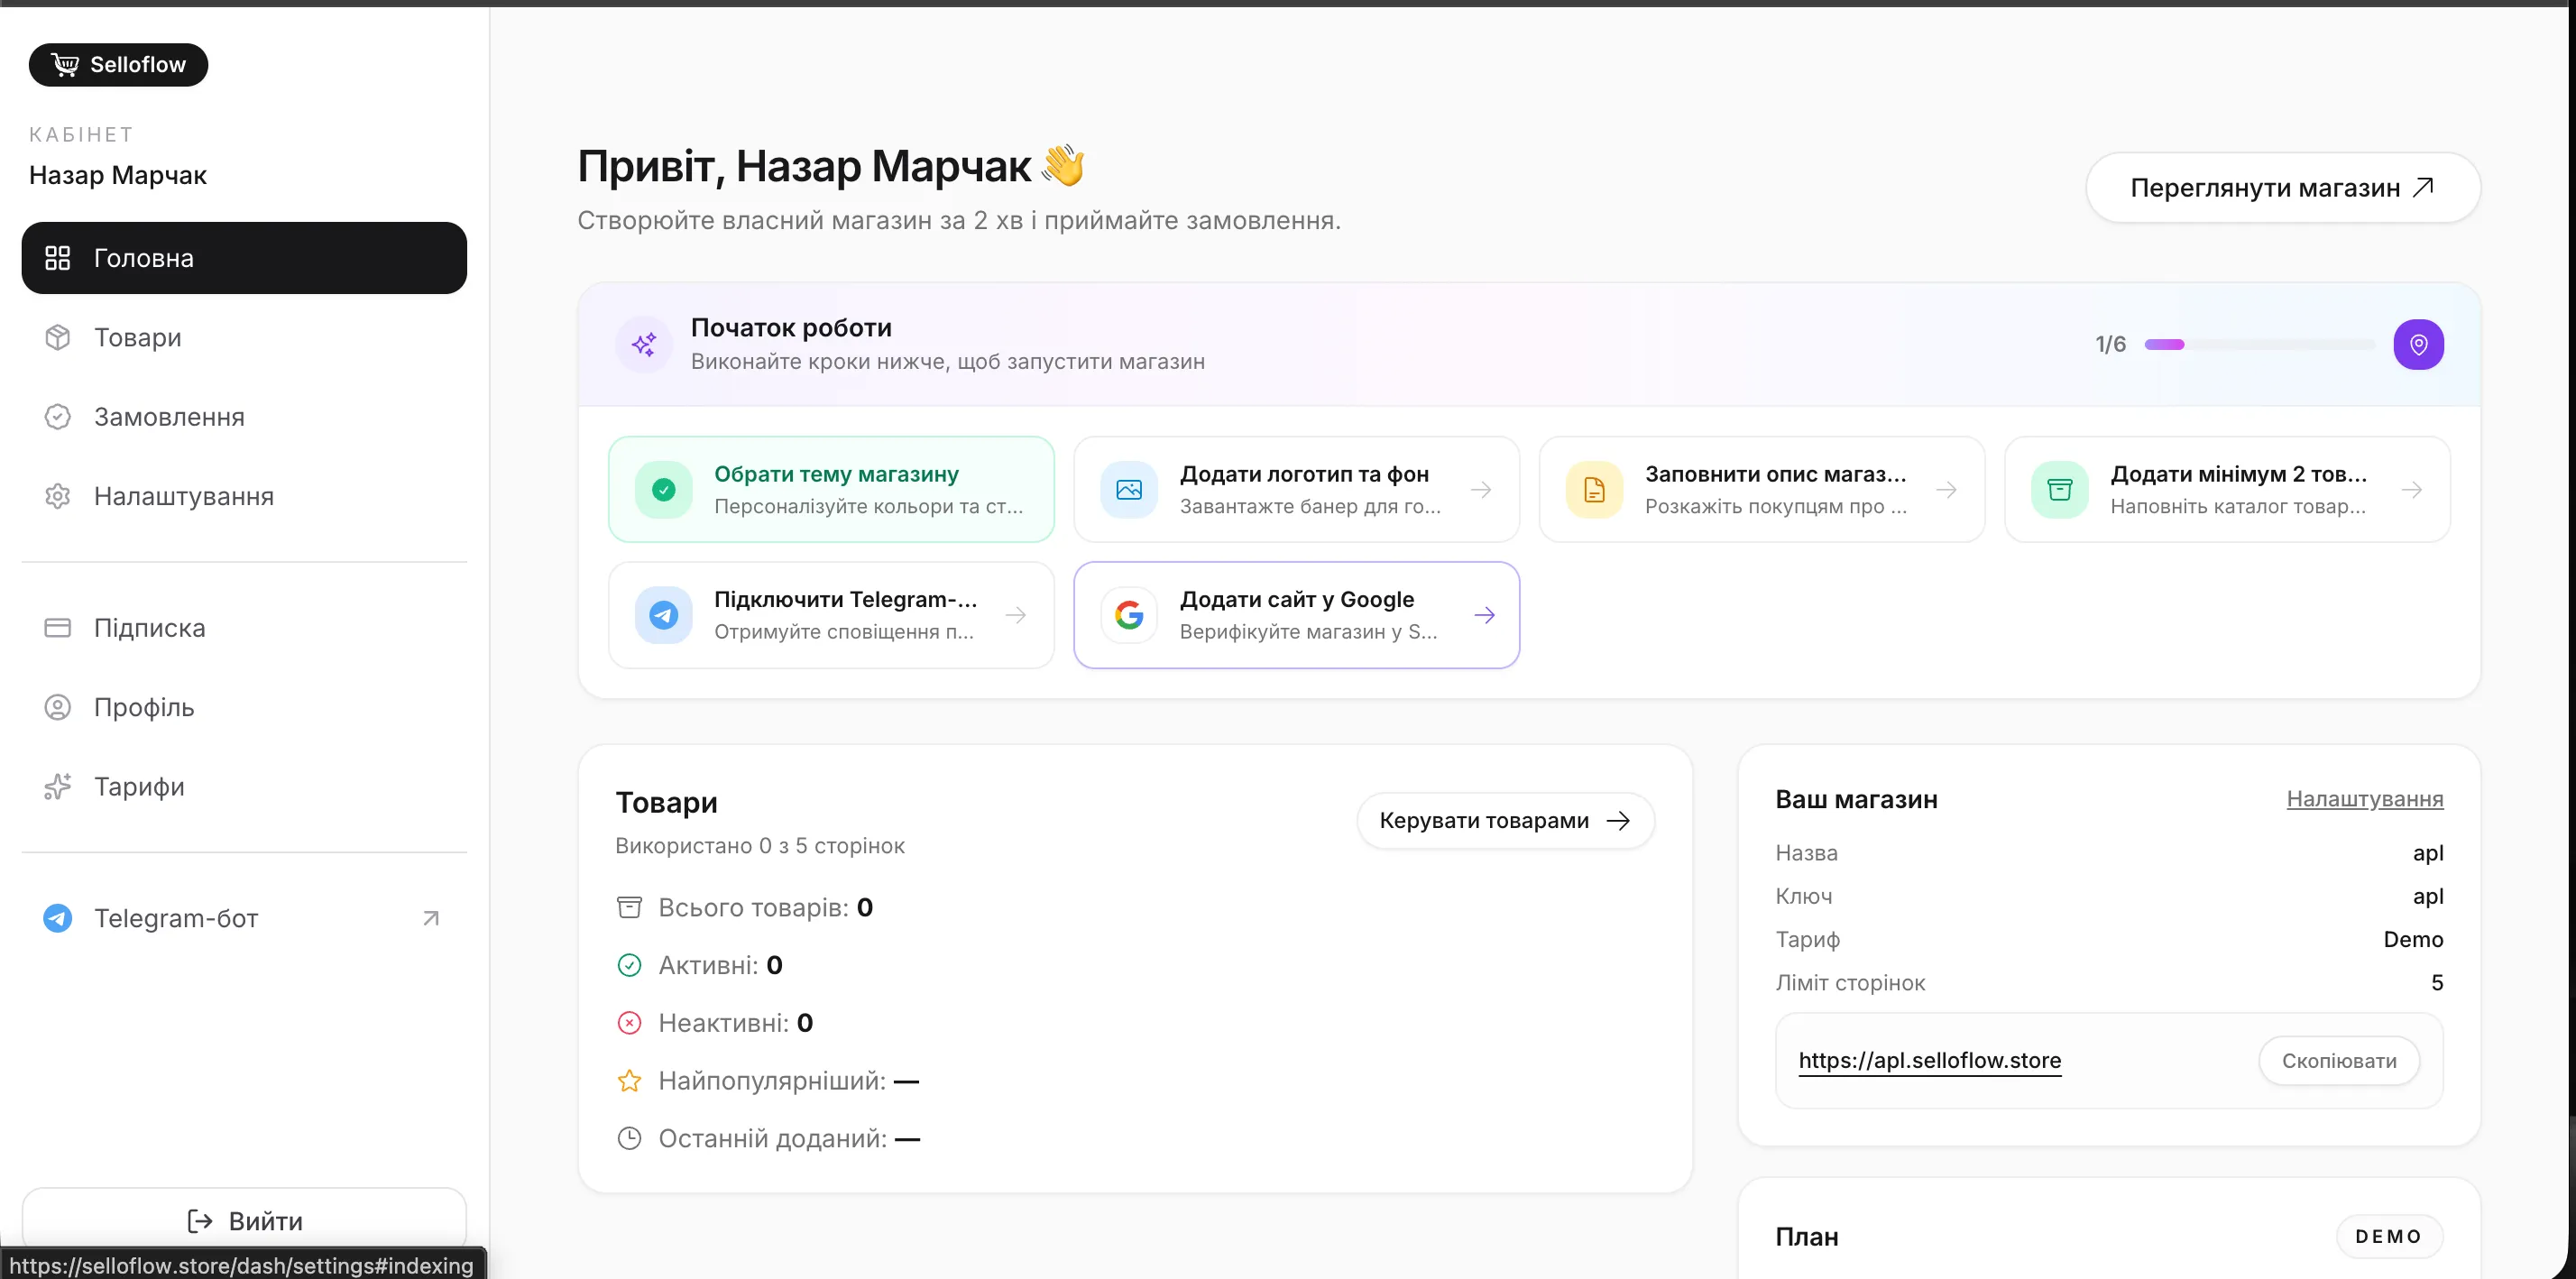2576x1279 pixels.
Task: Click the 'Використано 0 з 5 сторінок' text
Action: coord(760,846)
